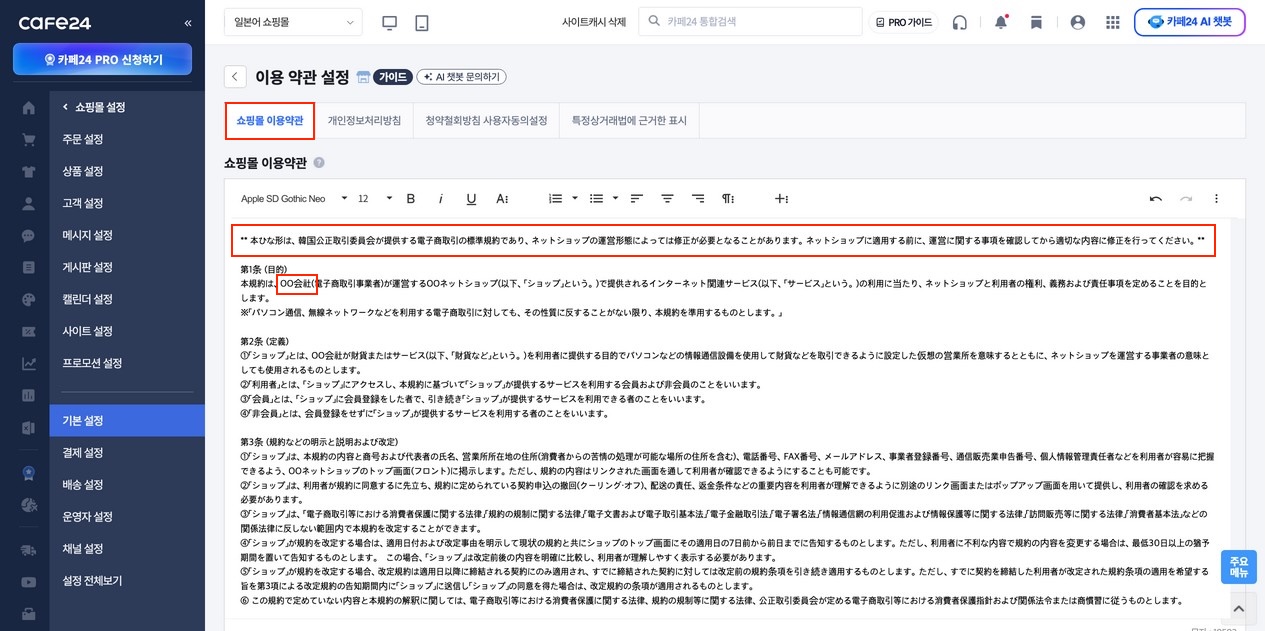Insert an ordered numbered list
This screenshot has height=631, width=1265.
pyautogui.click(x=555, y=199)
